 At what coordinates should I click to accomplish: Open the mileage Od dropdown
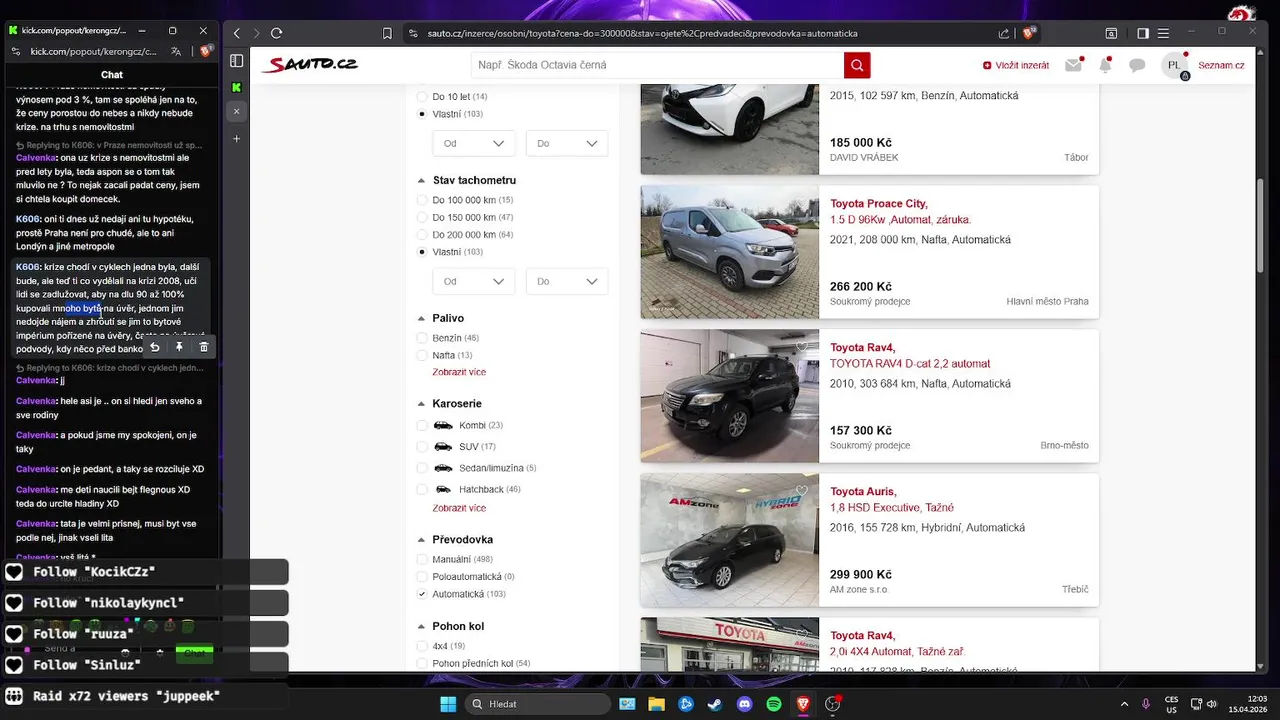474,282
